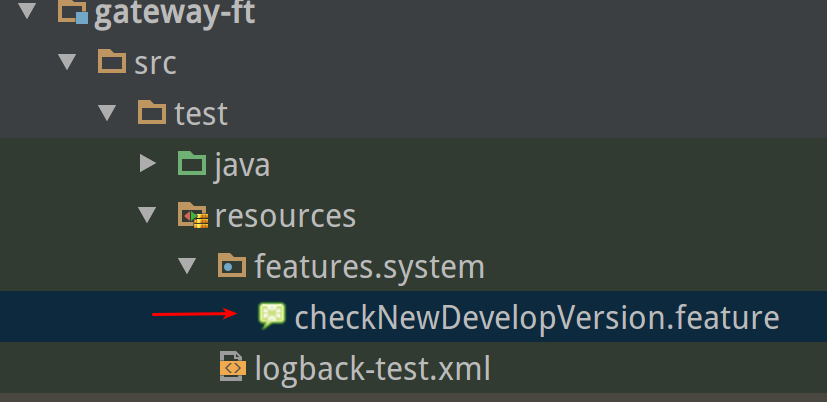The height and width of the screenshot is (402, 827).
Task: Select logback-test.xml file name
Action: pos(372,368)
